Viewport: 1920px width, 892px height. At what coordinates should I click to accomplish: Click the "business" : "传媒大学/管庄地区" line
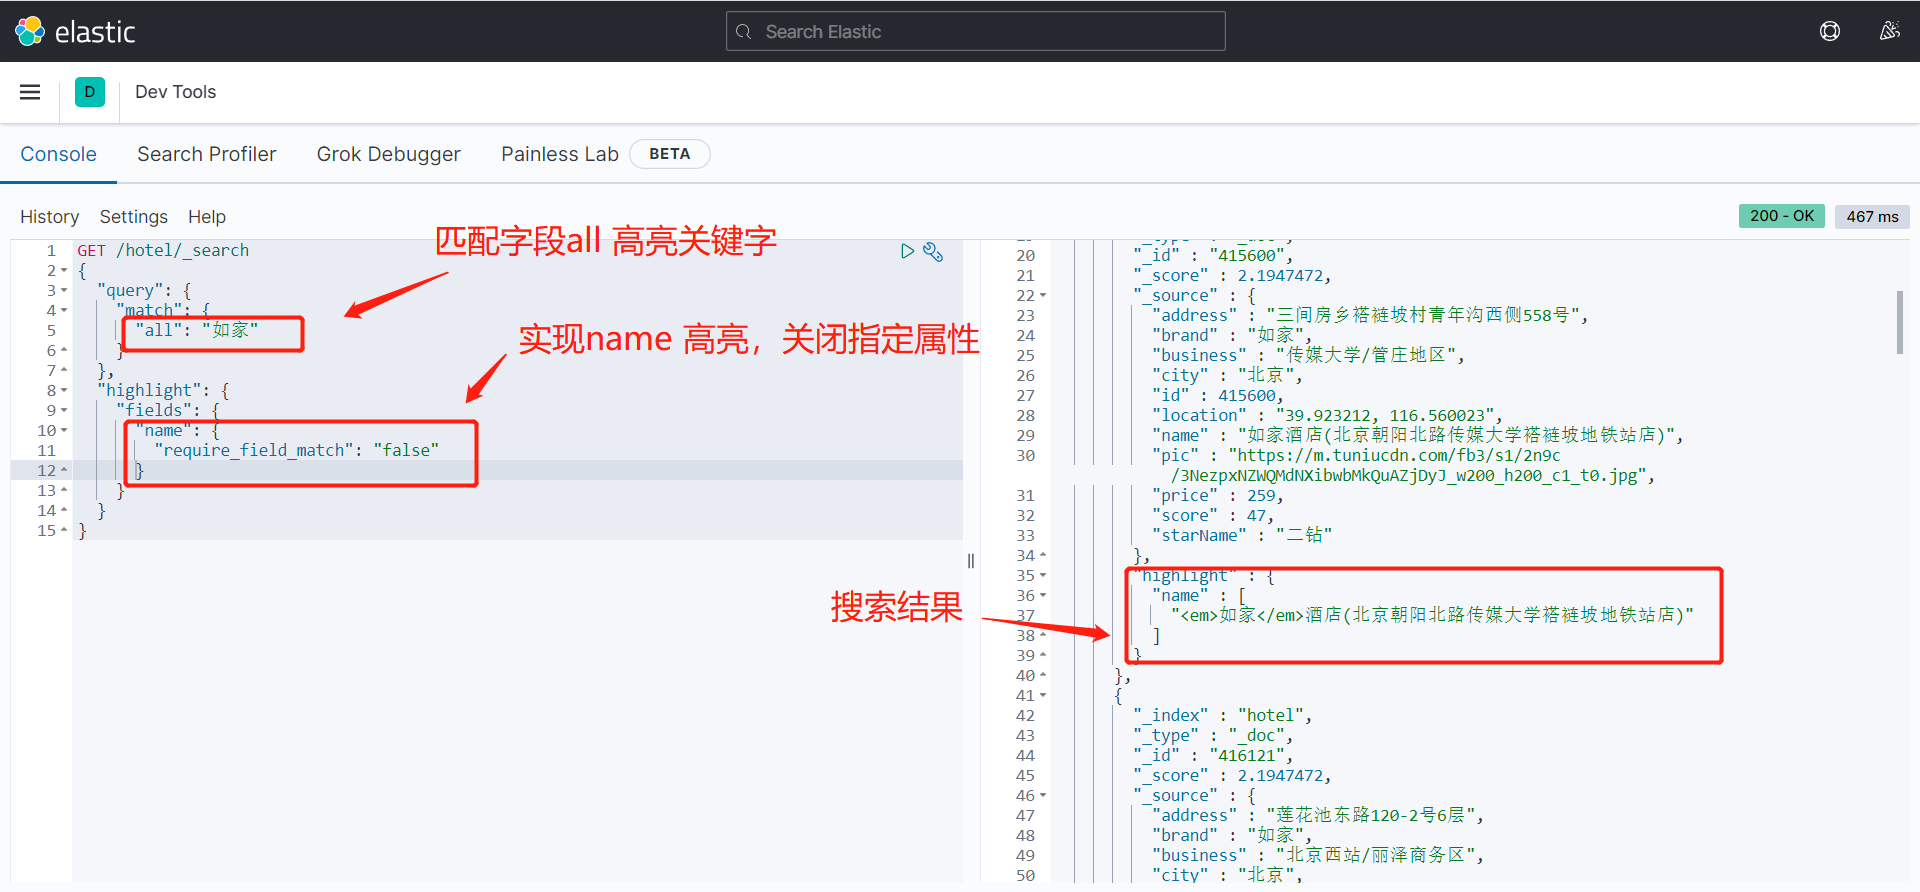1308,356
